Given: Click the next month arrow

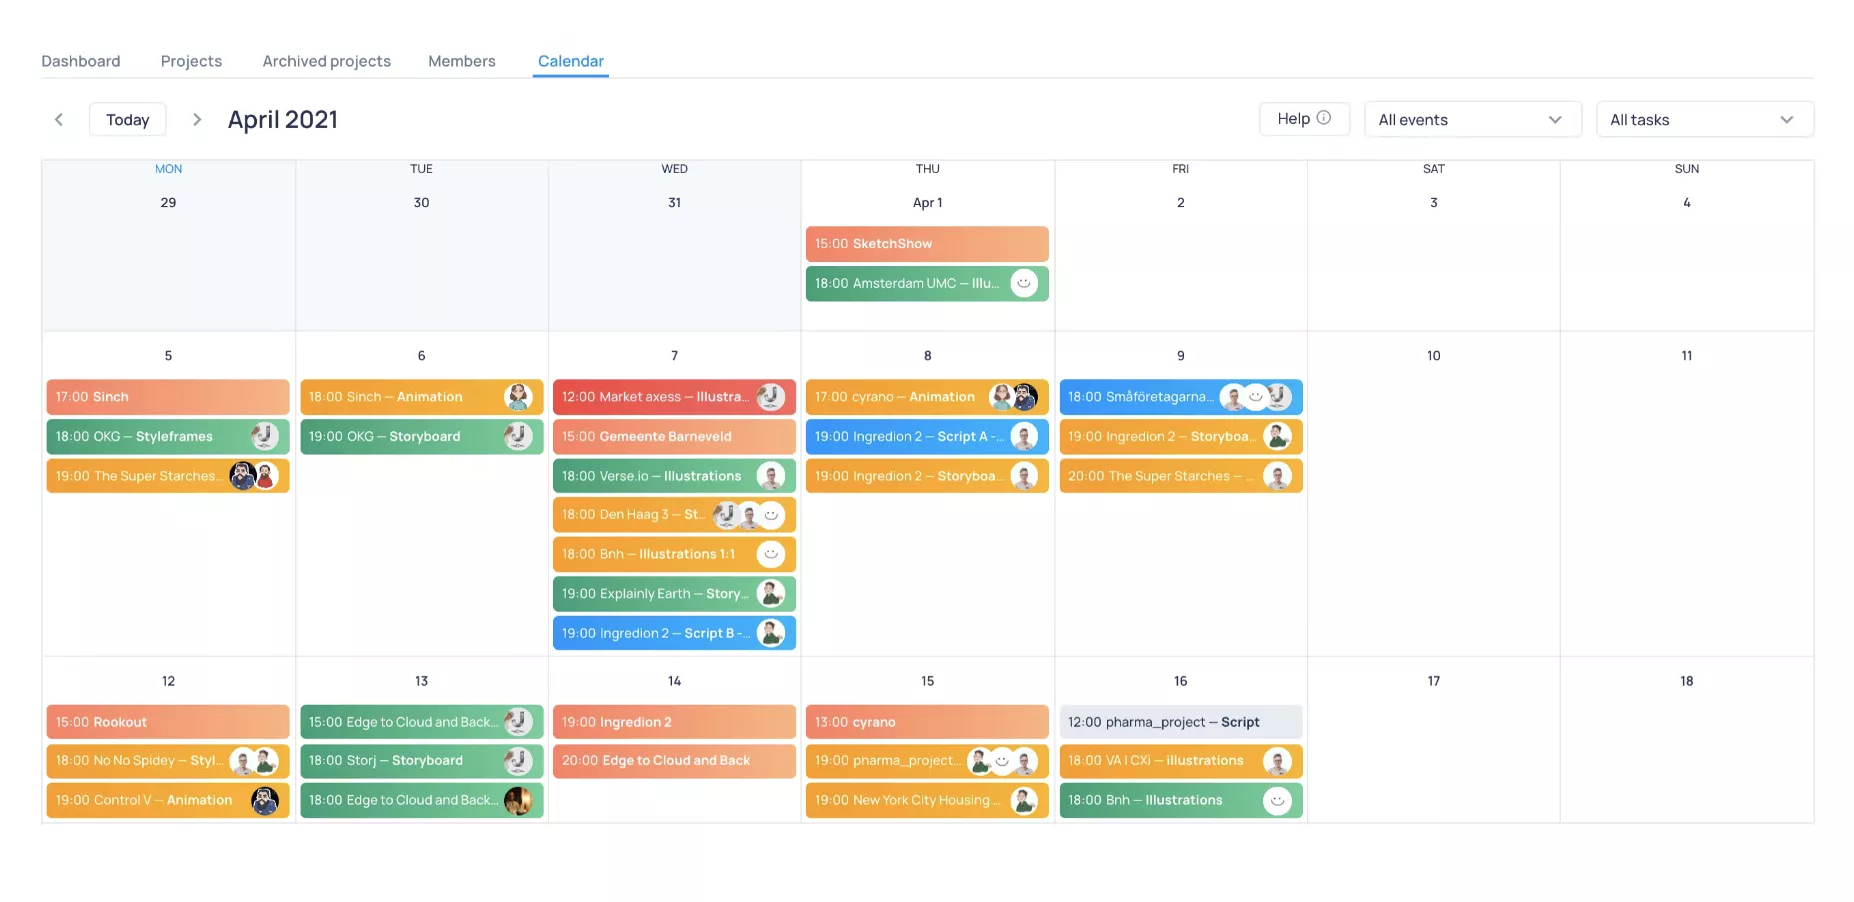Looking at the screenshot, I should [x=197, y=120].
